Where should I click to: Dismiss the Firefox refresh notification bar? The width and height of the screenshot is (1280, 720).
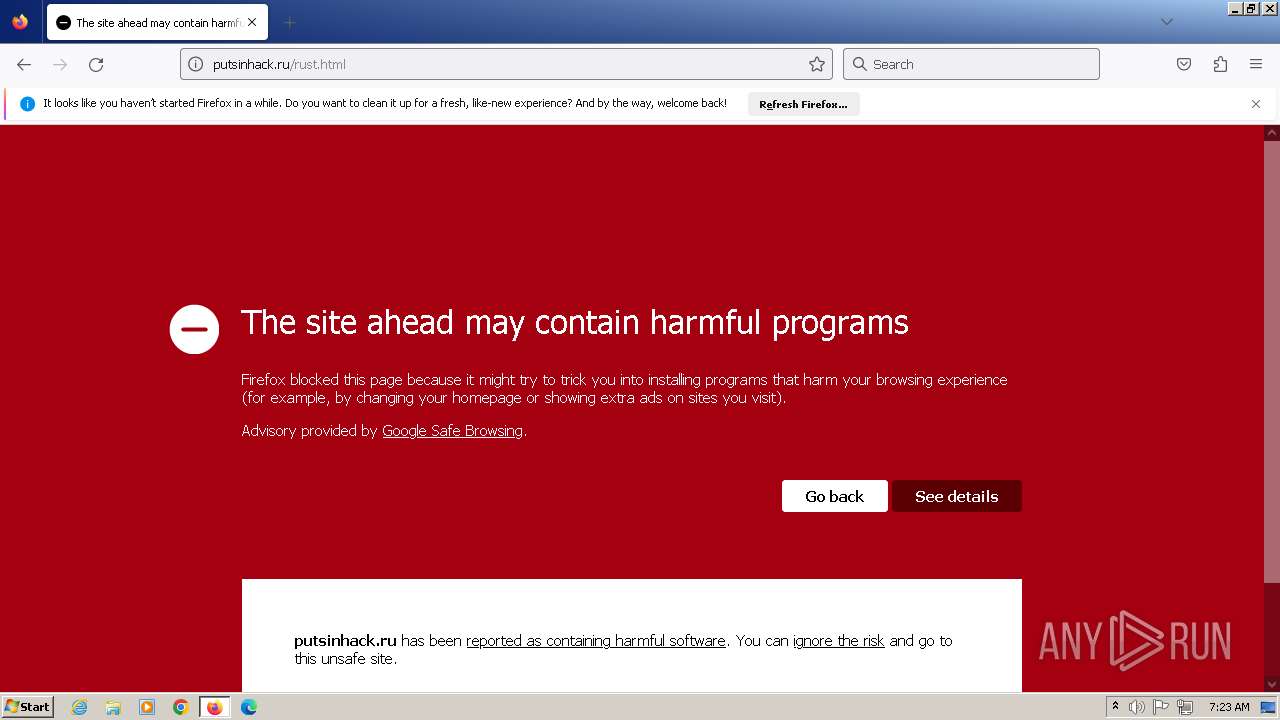pos(1256,104)
